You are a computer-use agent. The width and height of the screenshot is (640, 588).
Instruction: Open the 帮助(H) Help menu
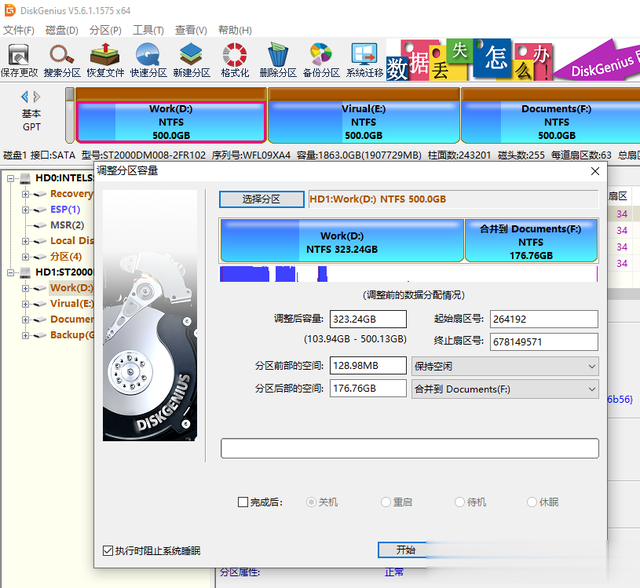point(235,30)
